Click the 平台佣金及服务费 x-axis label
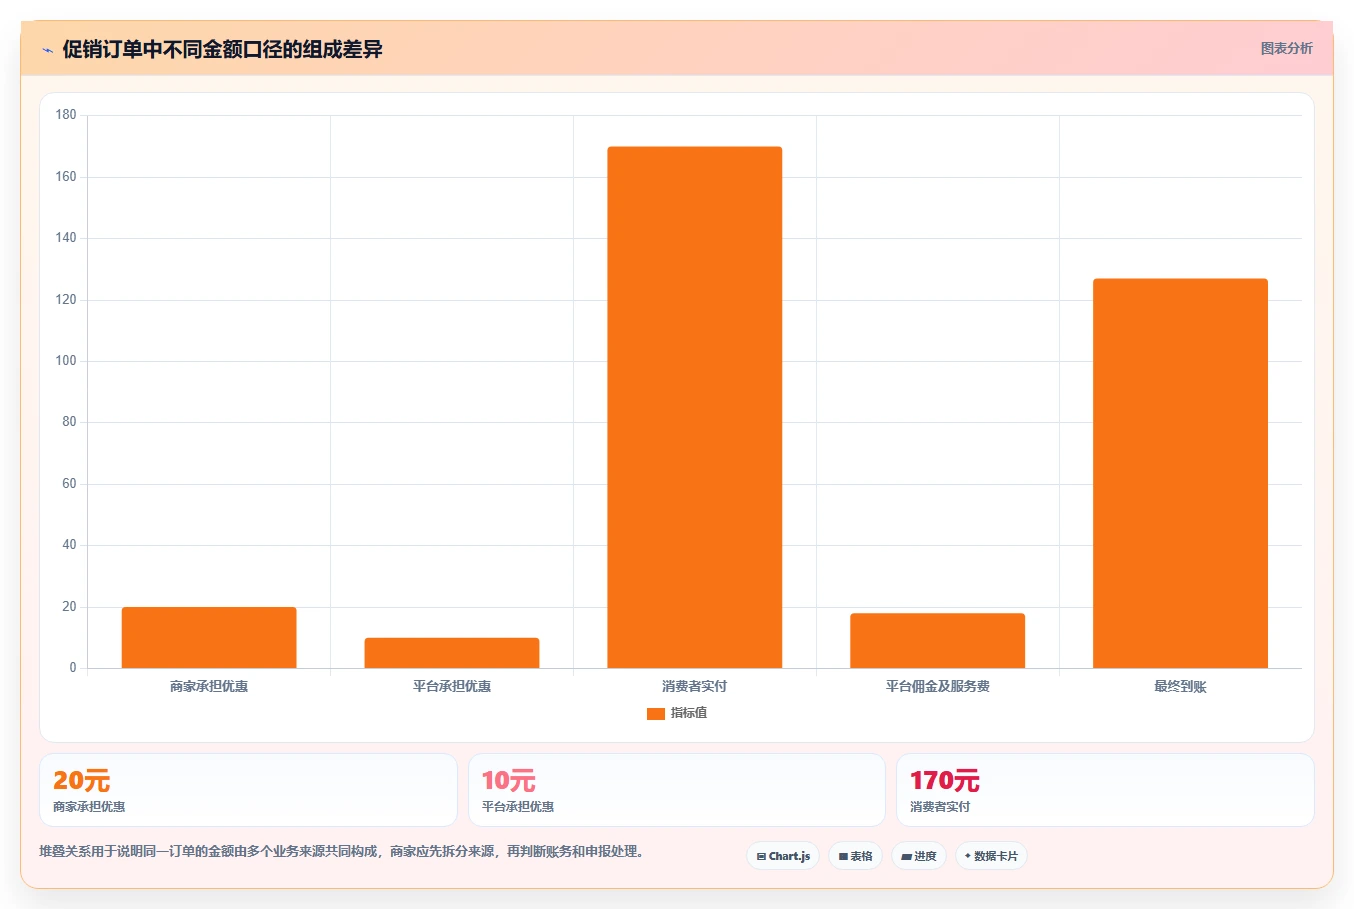Image resolution: width=1354 pixels, height=909 pixels. click(x=938, y=686)
